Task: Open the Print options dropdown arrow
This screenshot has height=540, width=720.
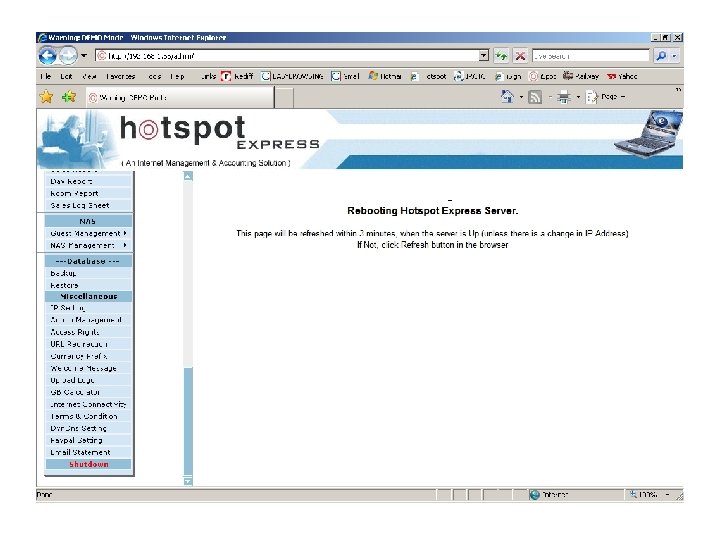Action: coord(578,97)
